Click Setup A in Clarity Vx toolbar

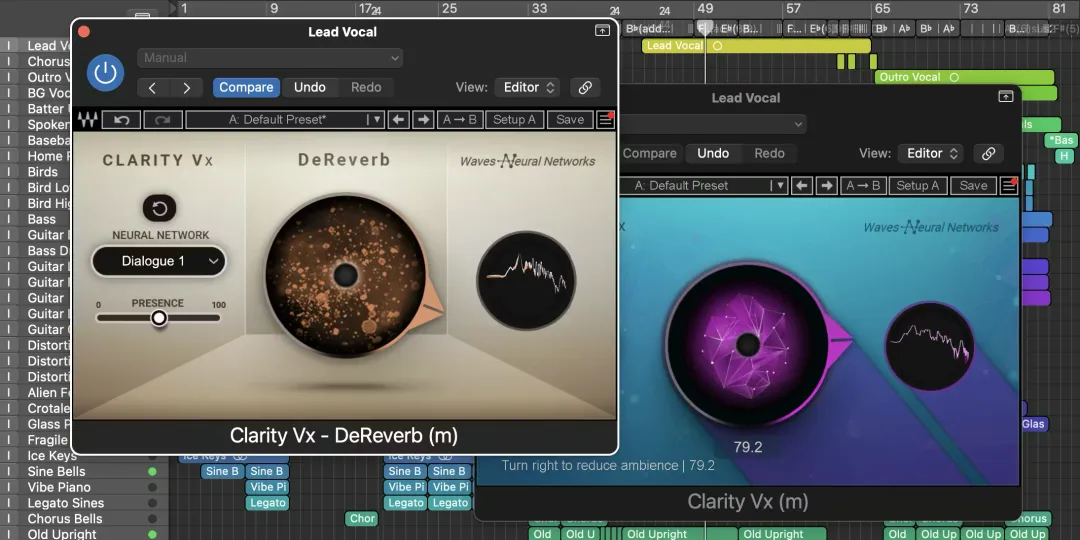pyautogui.click(x=918, y=186)
